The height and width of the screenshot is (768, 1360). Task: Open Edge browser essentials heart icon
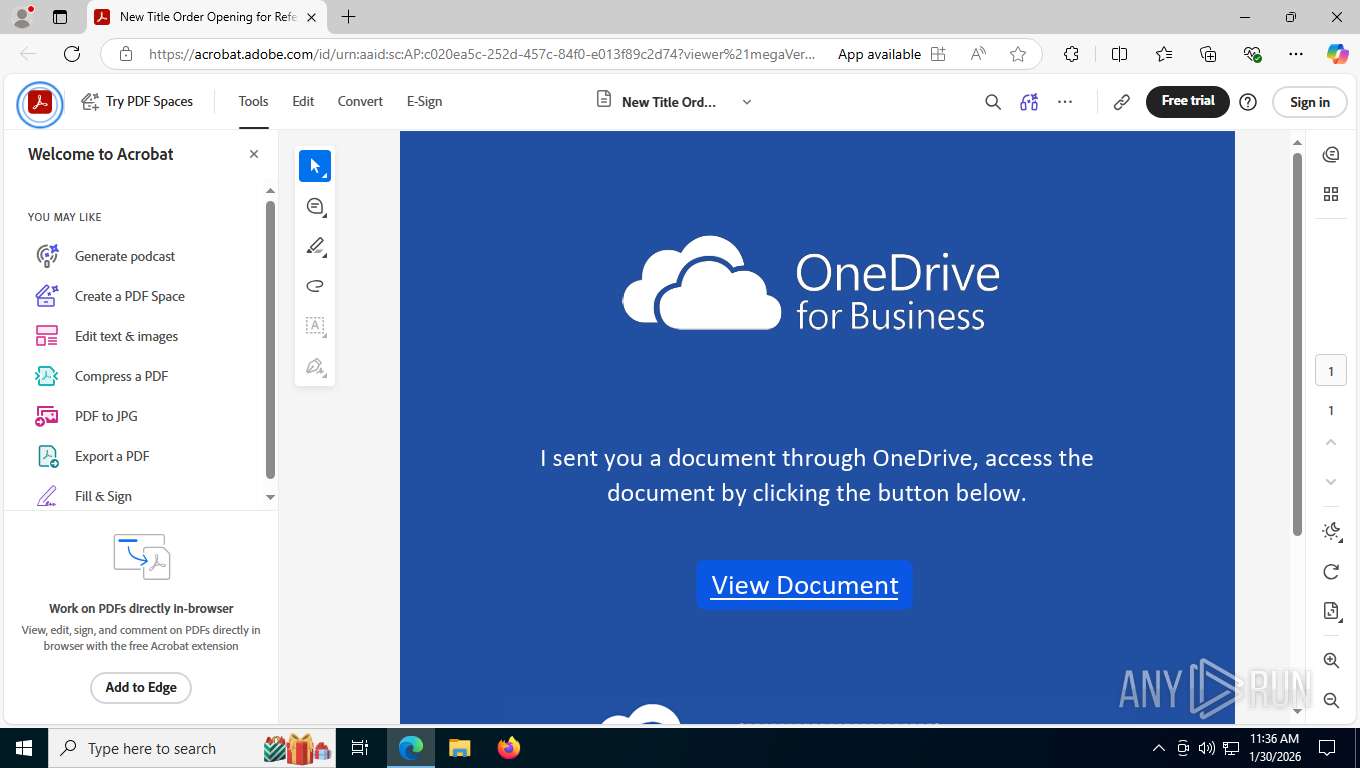click(x=1253, y=54)
